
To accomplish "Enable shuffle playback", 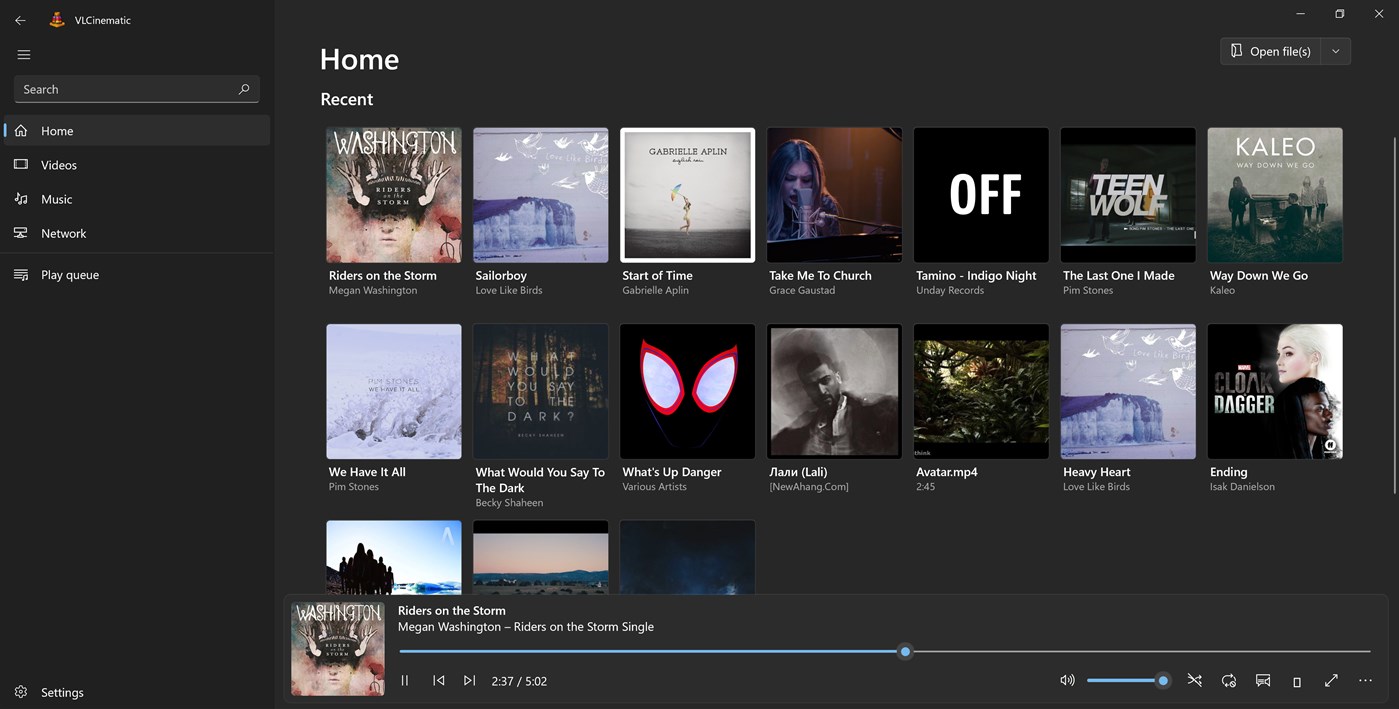I will coord(1194,680).
